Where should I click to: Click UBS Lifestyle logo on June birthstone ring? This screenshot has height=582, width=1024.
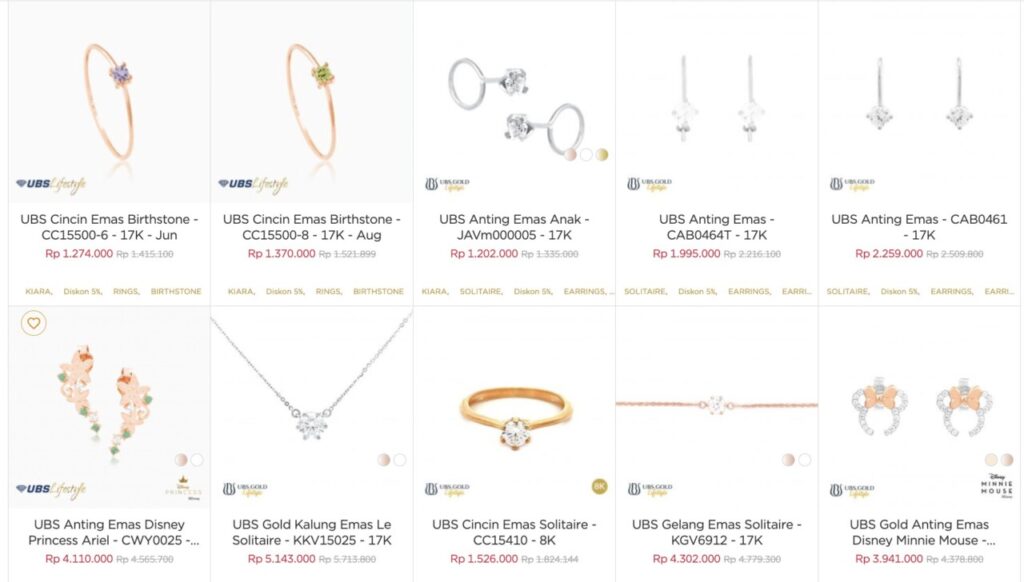[51, 185]
